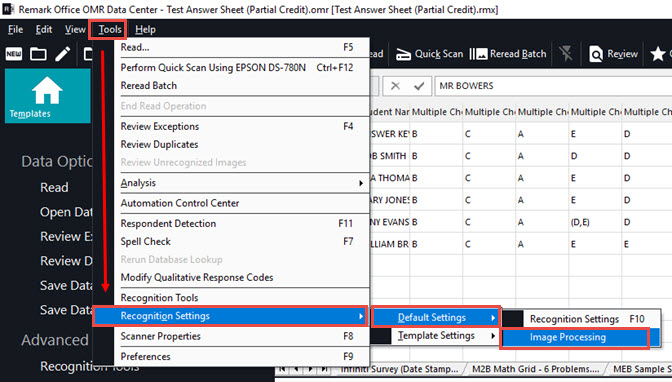Click the BOB SMITH student name cell
The image size is (672, 382).
coord(390,156)
